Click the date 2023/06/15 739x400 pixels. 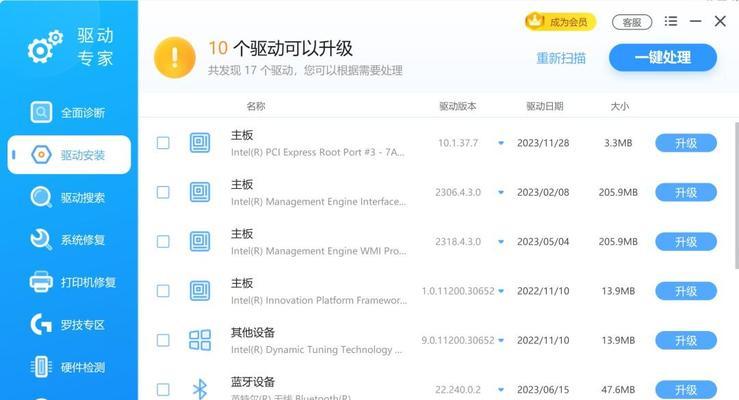point(543,390)
